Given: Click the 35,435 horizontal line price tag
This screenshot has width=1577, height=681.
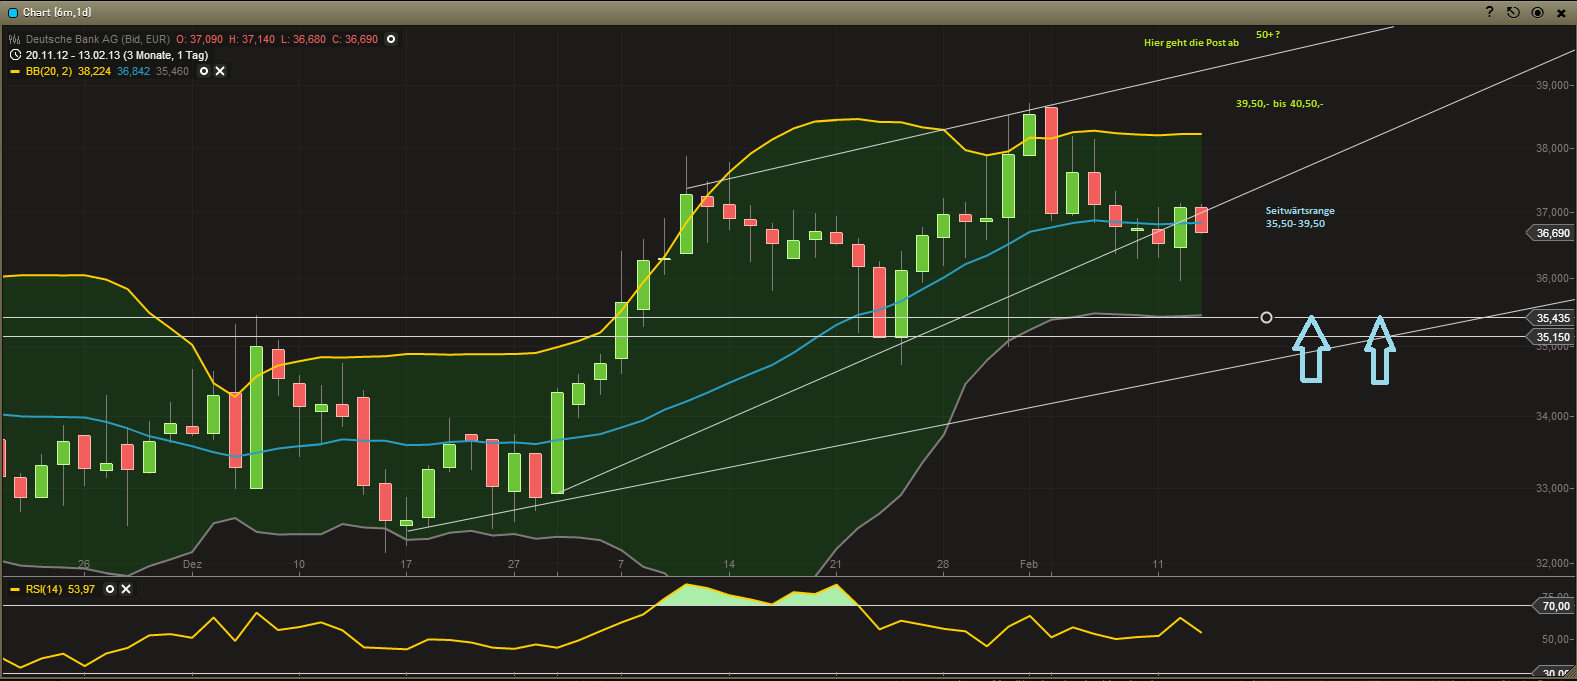Looking at the screenshot, I should tap(1551, 318).
